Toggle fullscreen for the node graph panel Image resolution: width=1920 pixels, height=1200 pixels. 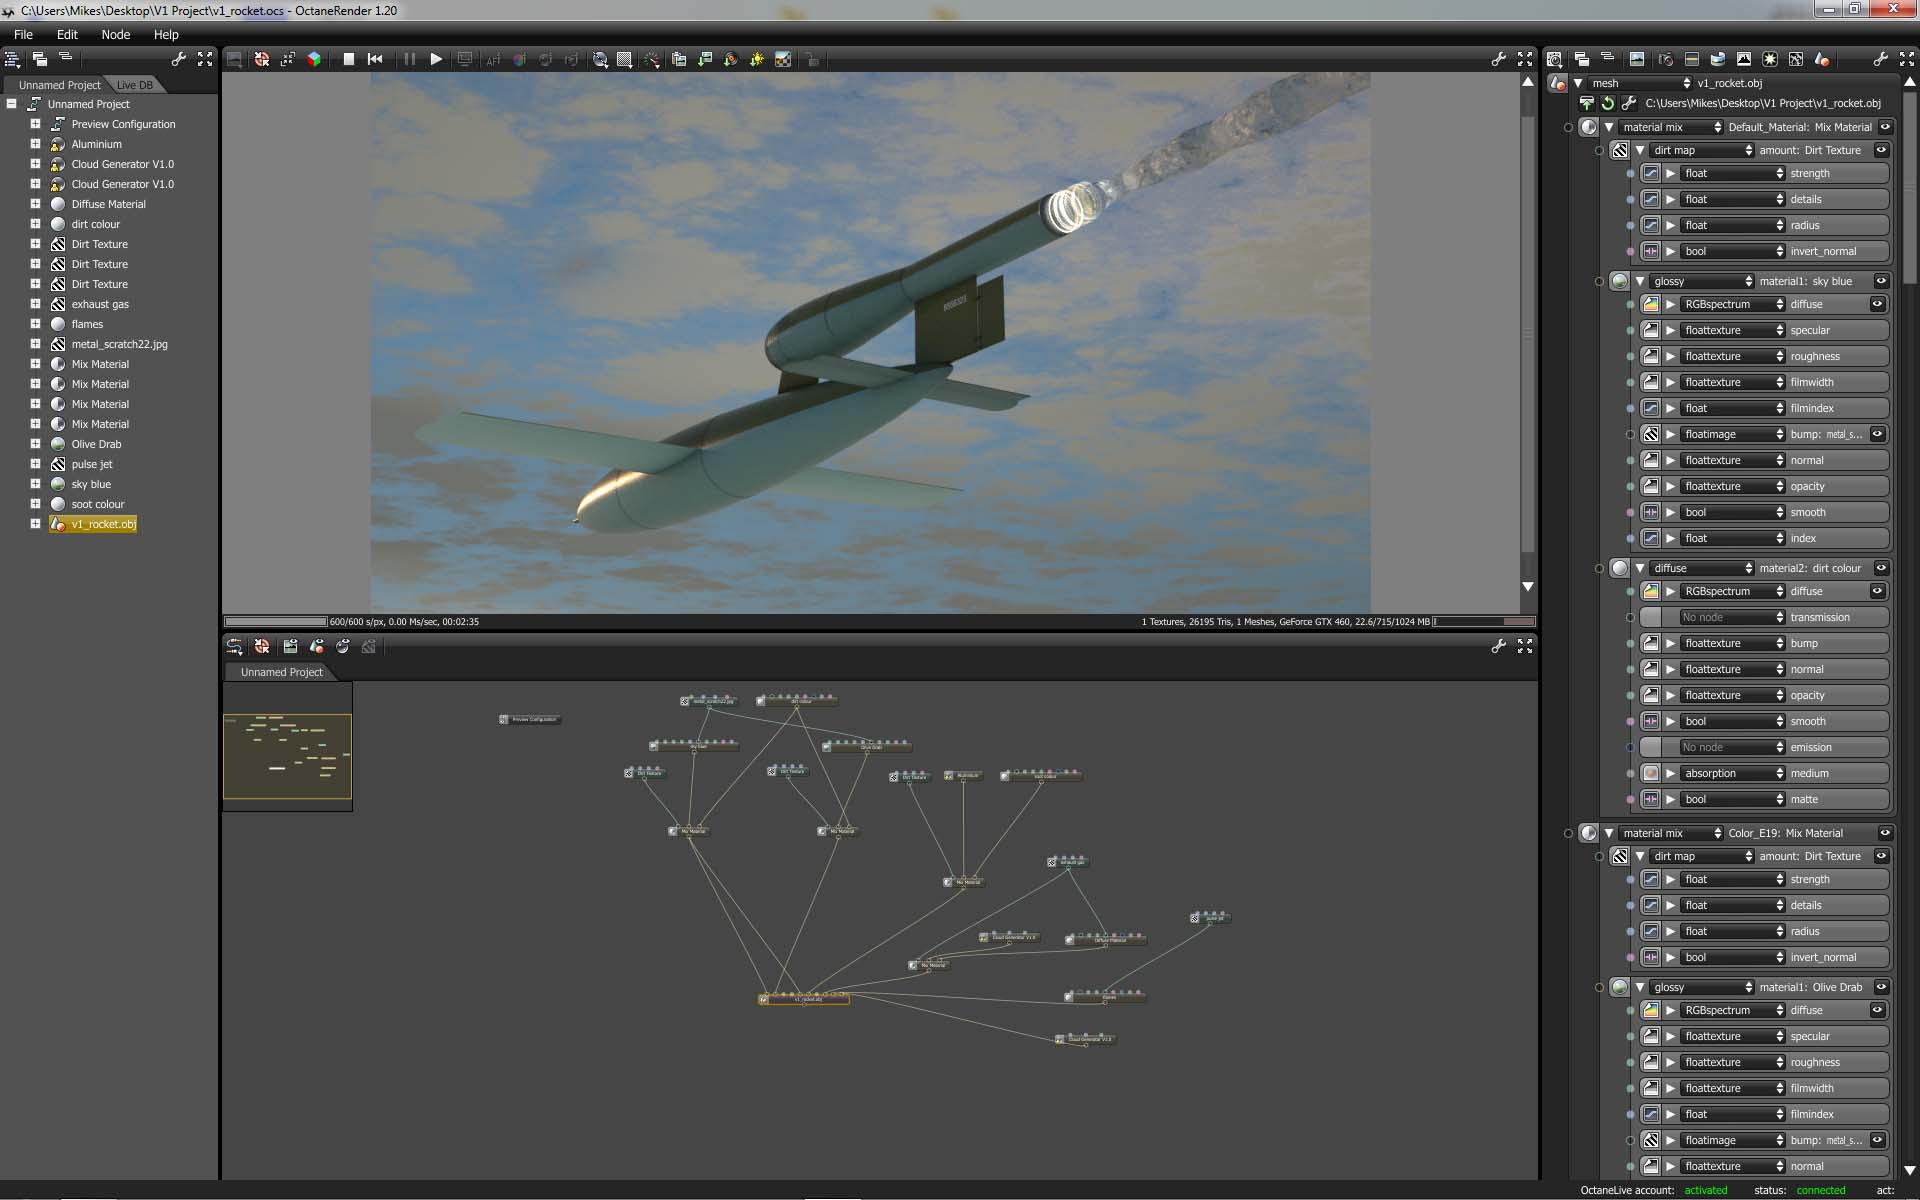[x=1524, y=646]
